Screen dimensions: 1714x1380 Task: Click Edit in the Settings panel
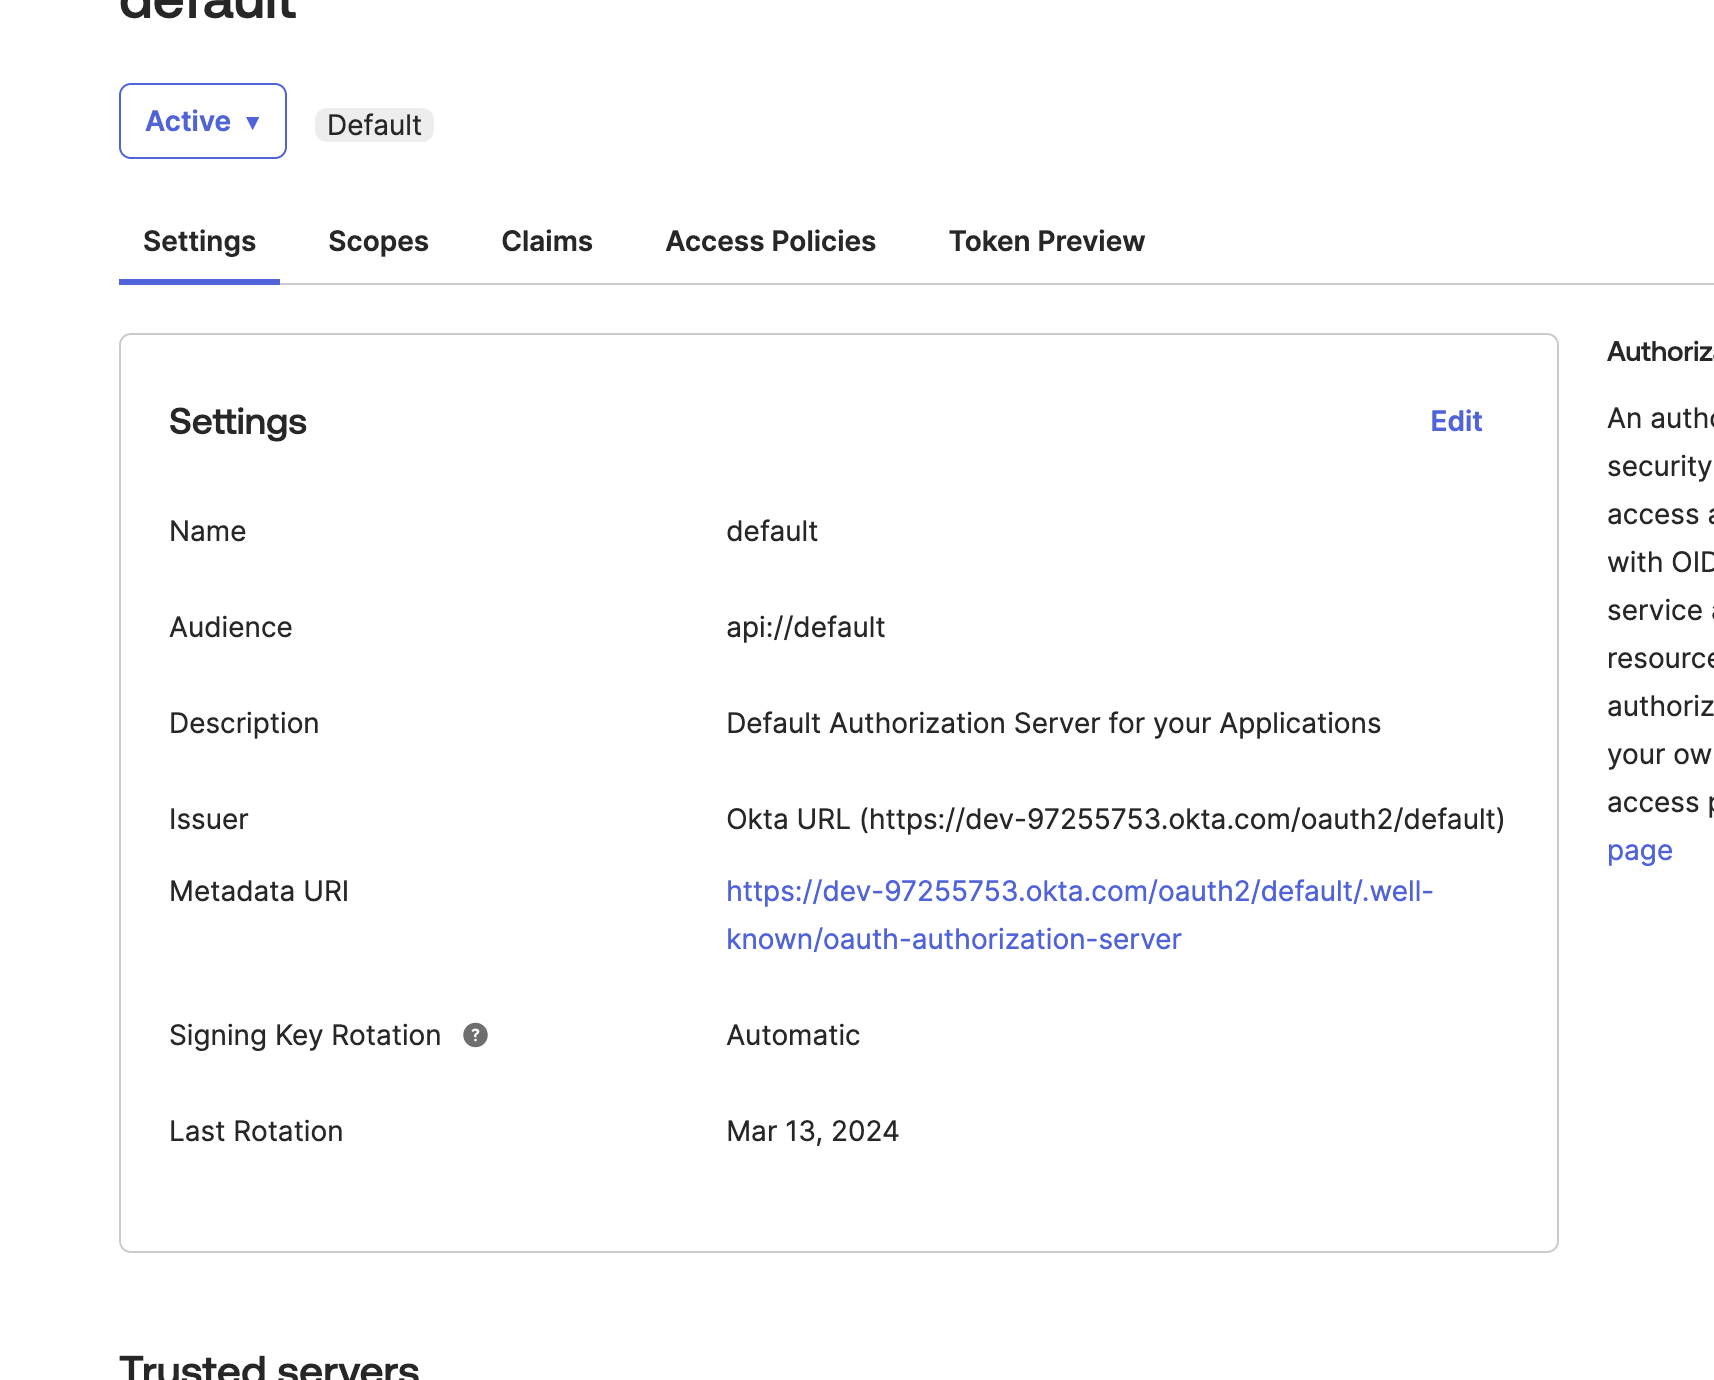(x=1456, y=421)
